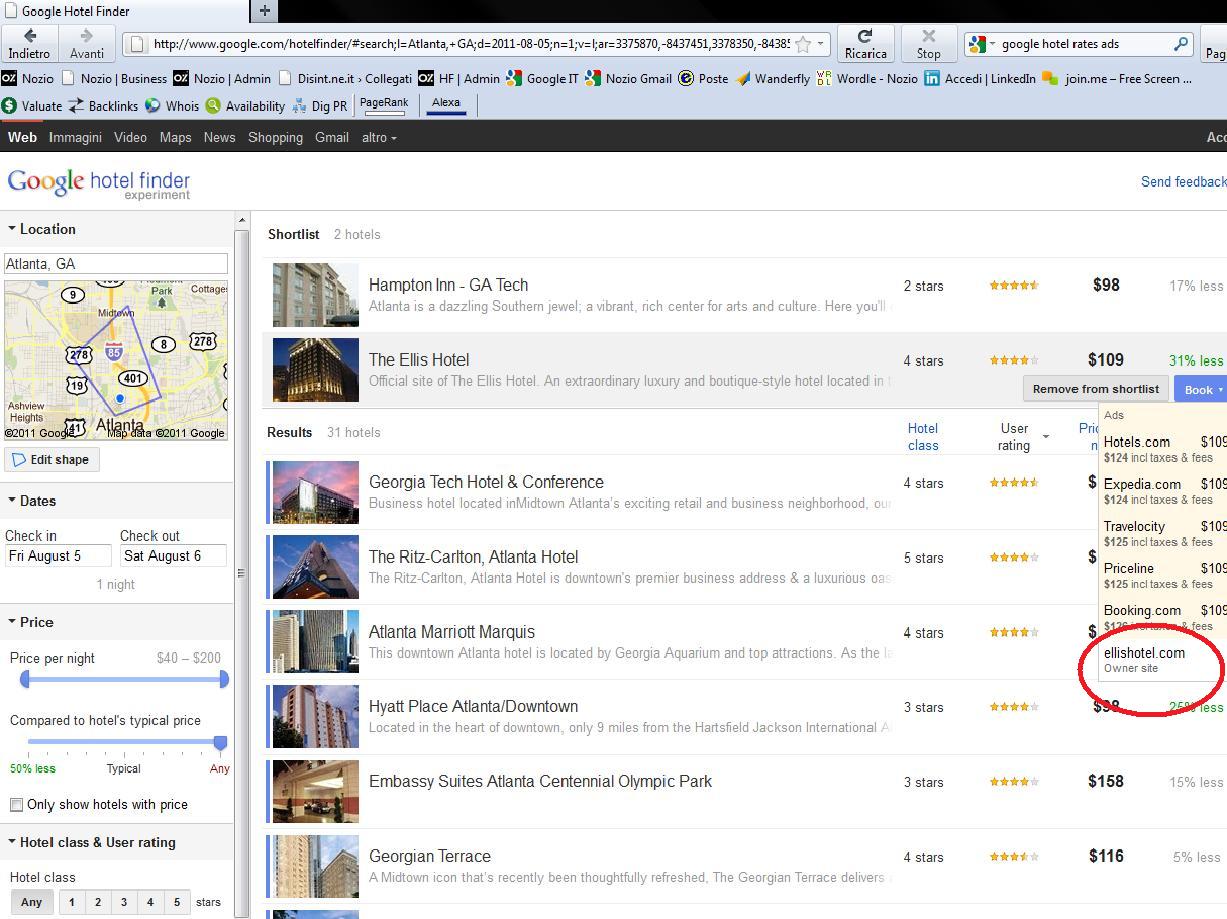Click the Send feedback link

(x=1183, y=182)
